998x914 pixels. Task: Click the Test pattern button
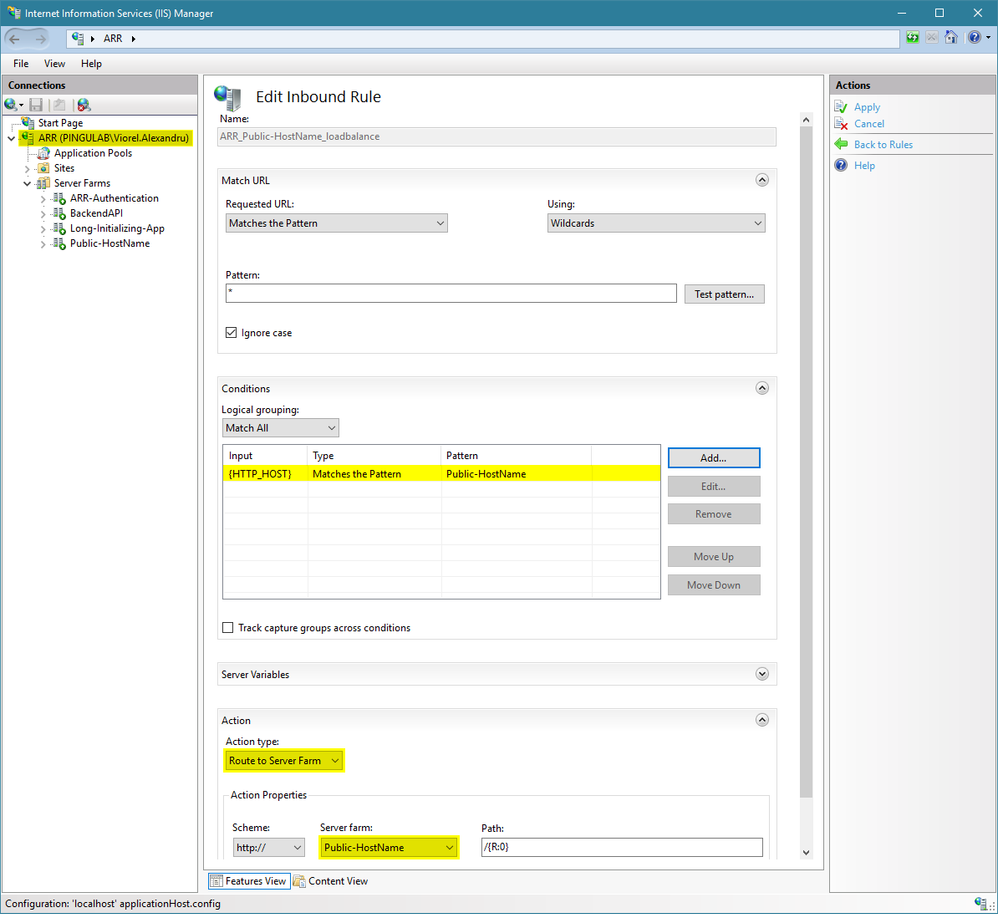724,294
